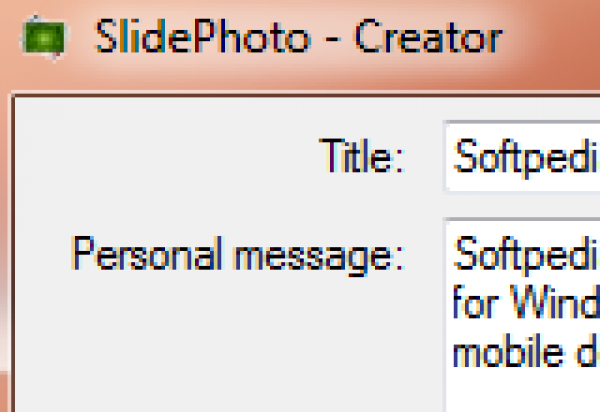Click the green SlidePhoto app icon
The height and width of the screenshot is (412, 600).
pyautogui.click(x=41, y=38)
